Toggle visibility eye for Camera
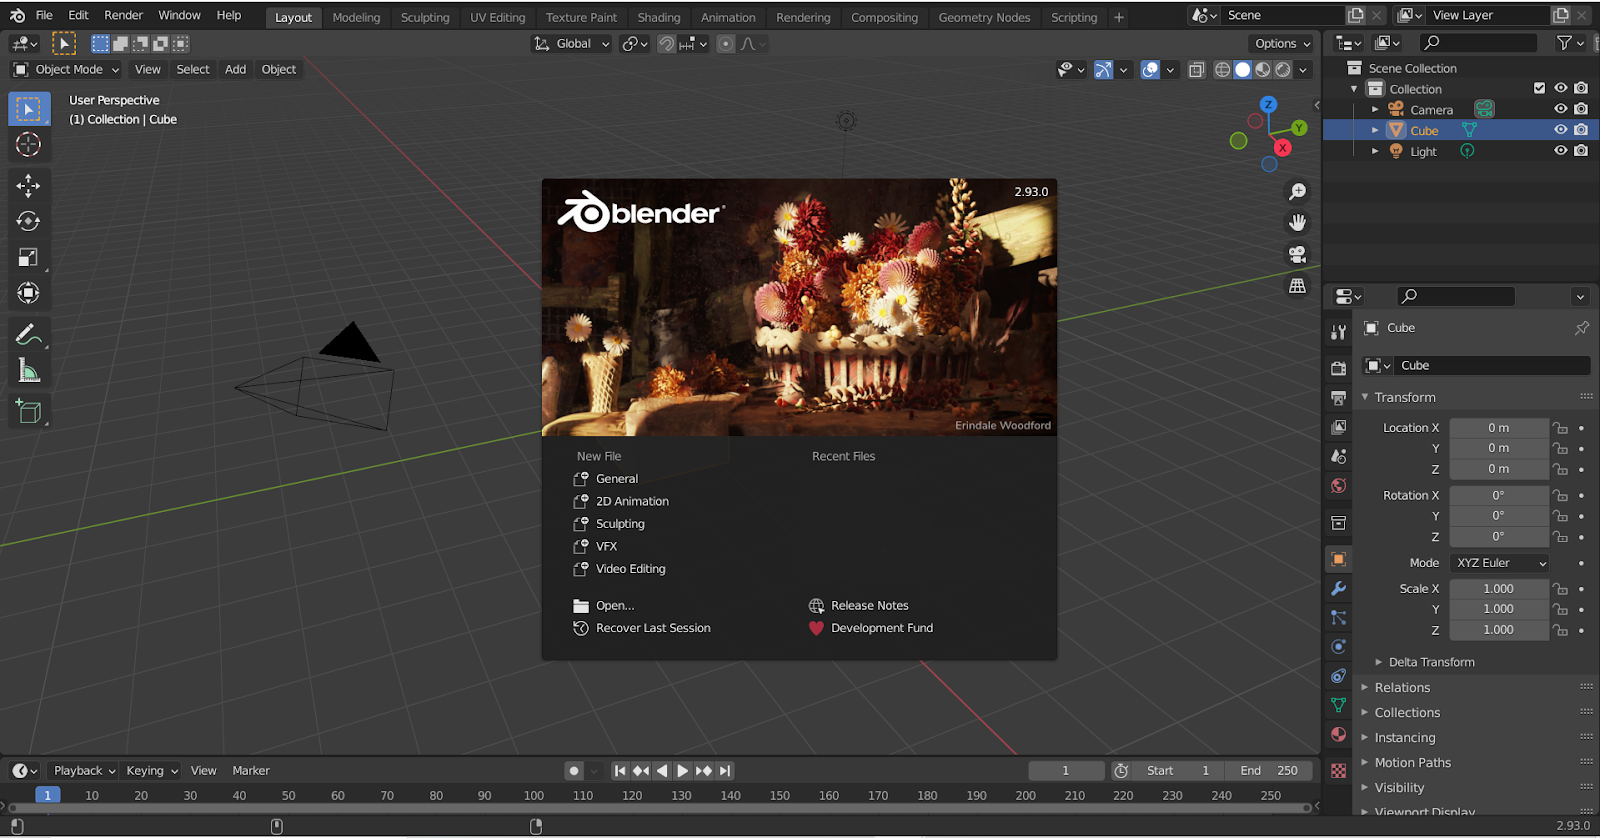This screenshot has height=838, width=1600. coord(1560,109)
